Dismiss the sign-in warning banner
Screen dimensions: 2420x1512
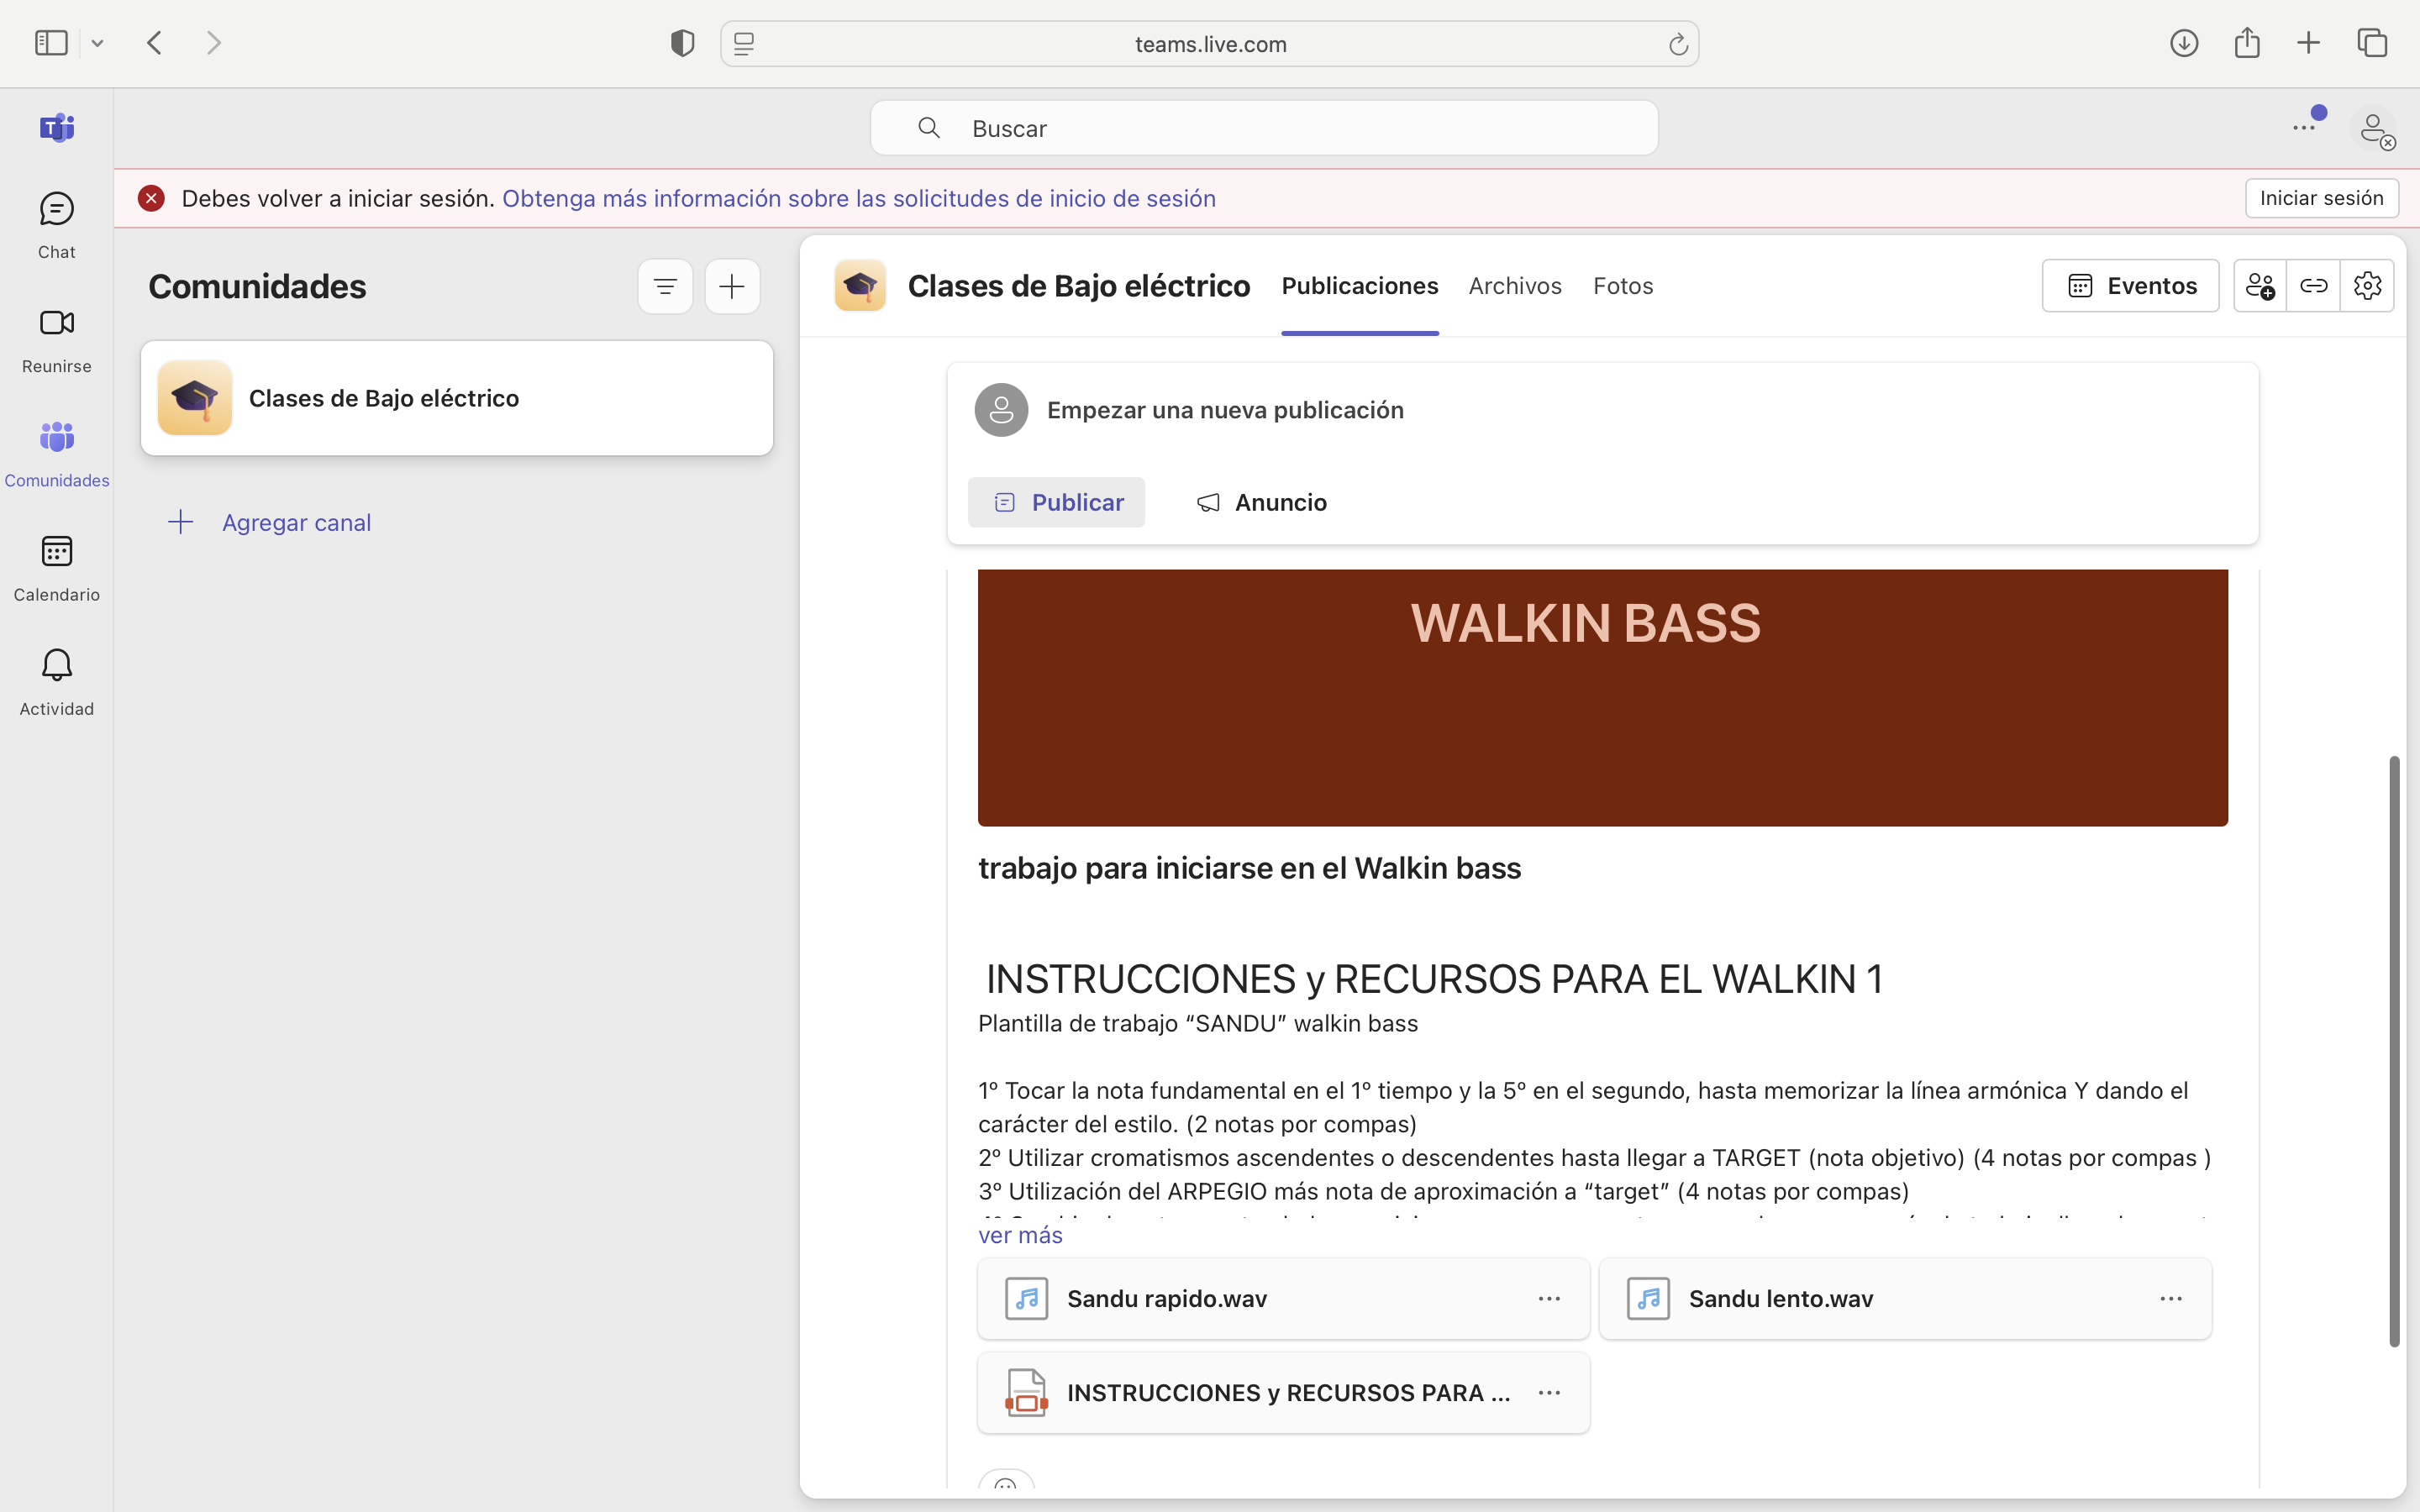(x=150, y=198)
